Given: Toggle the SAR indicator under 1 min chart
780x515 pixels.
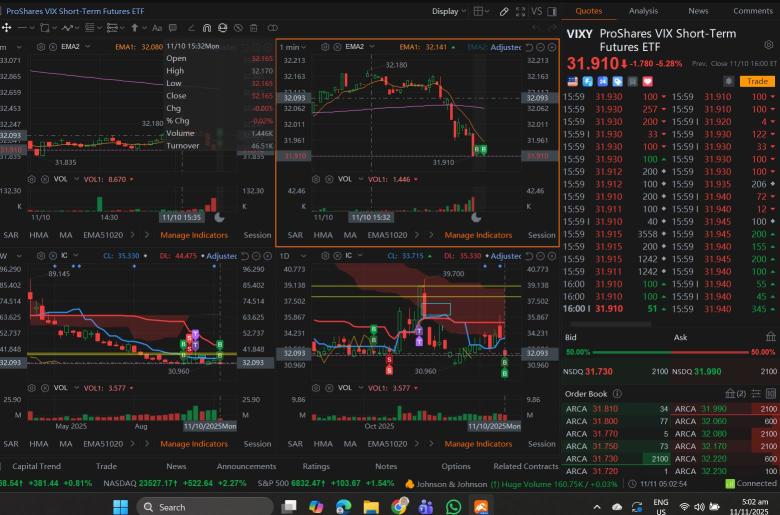Looking at the screenshot, I should (295, 235).
